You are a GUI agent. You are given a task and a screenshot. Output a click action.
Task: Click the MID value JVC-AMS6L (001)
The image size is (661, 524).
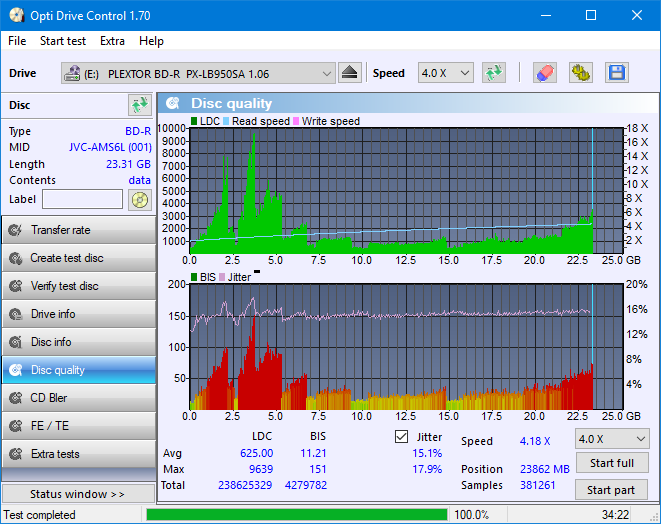(110, 148)
